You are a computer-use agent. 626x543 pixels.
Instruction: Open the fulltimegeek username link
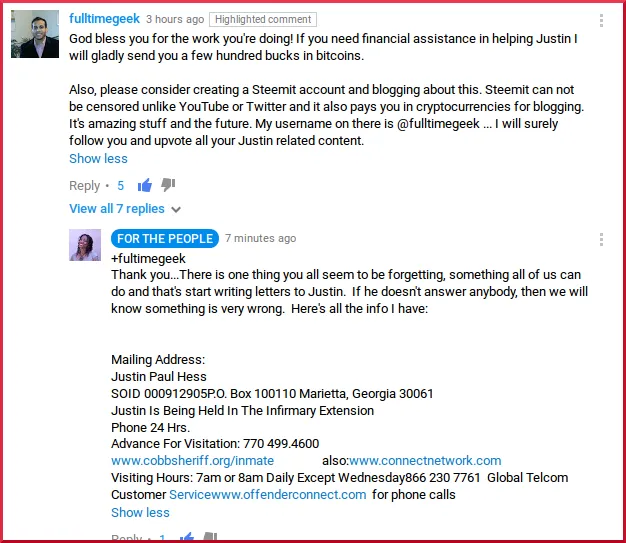click(104, 18)
